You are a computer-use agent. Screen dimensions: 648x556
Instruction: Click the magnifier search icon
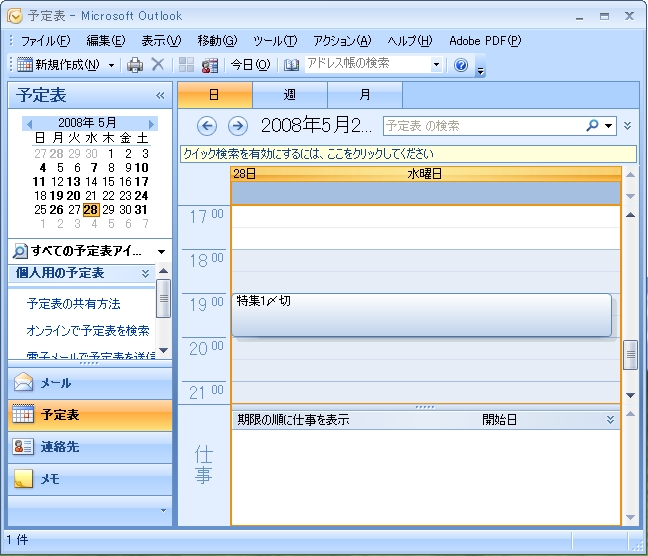[x=592, y=125]
